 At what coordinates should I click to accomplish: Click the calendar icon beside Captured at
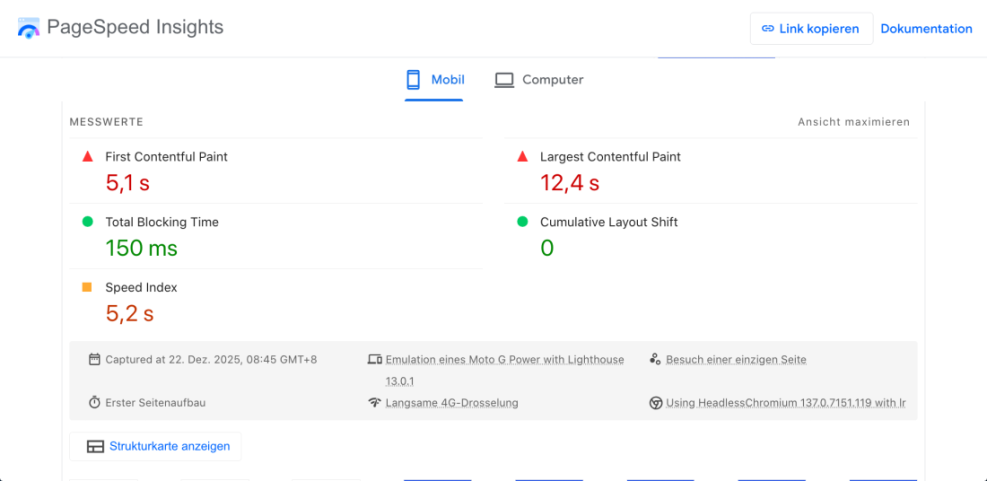(x=94, y=359)
